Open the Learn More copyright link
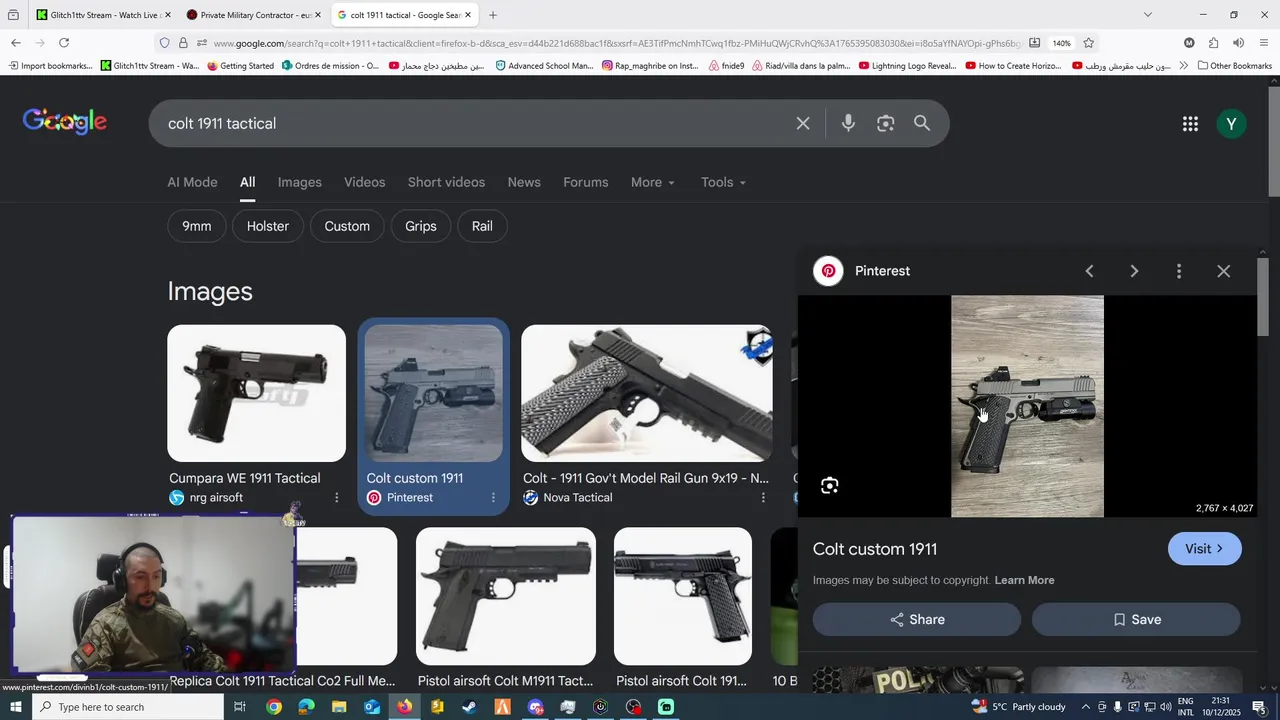 (x=1024, y=580)
